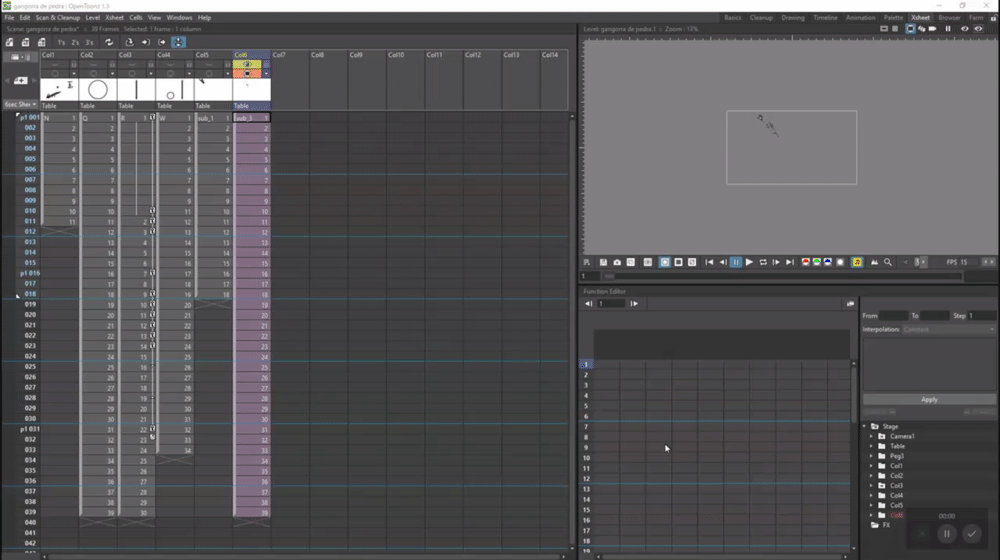The image size is (1000, 560).
Task: Switch to the Browser room tab
Action: 949,18
